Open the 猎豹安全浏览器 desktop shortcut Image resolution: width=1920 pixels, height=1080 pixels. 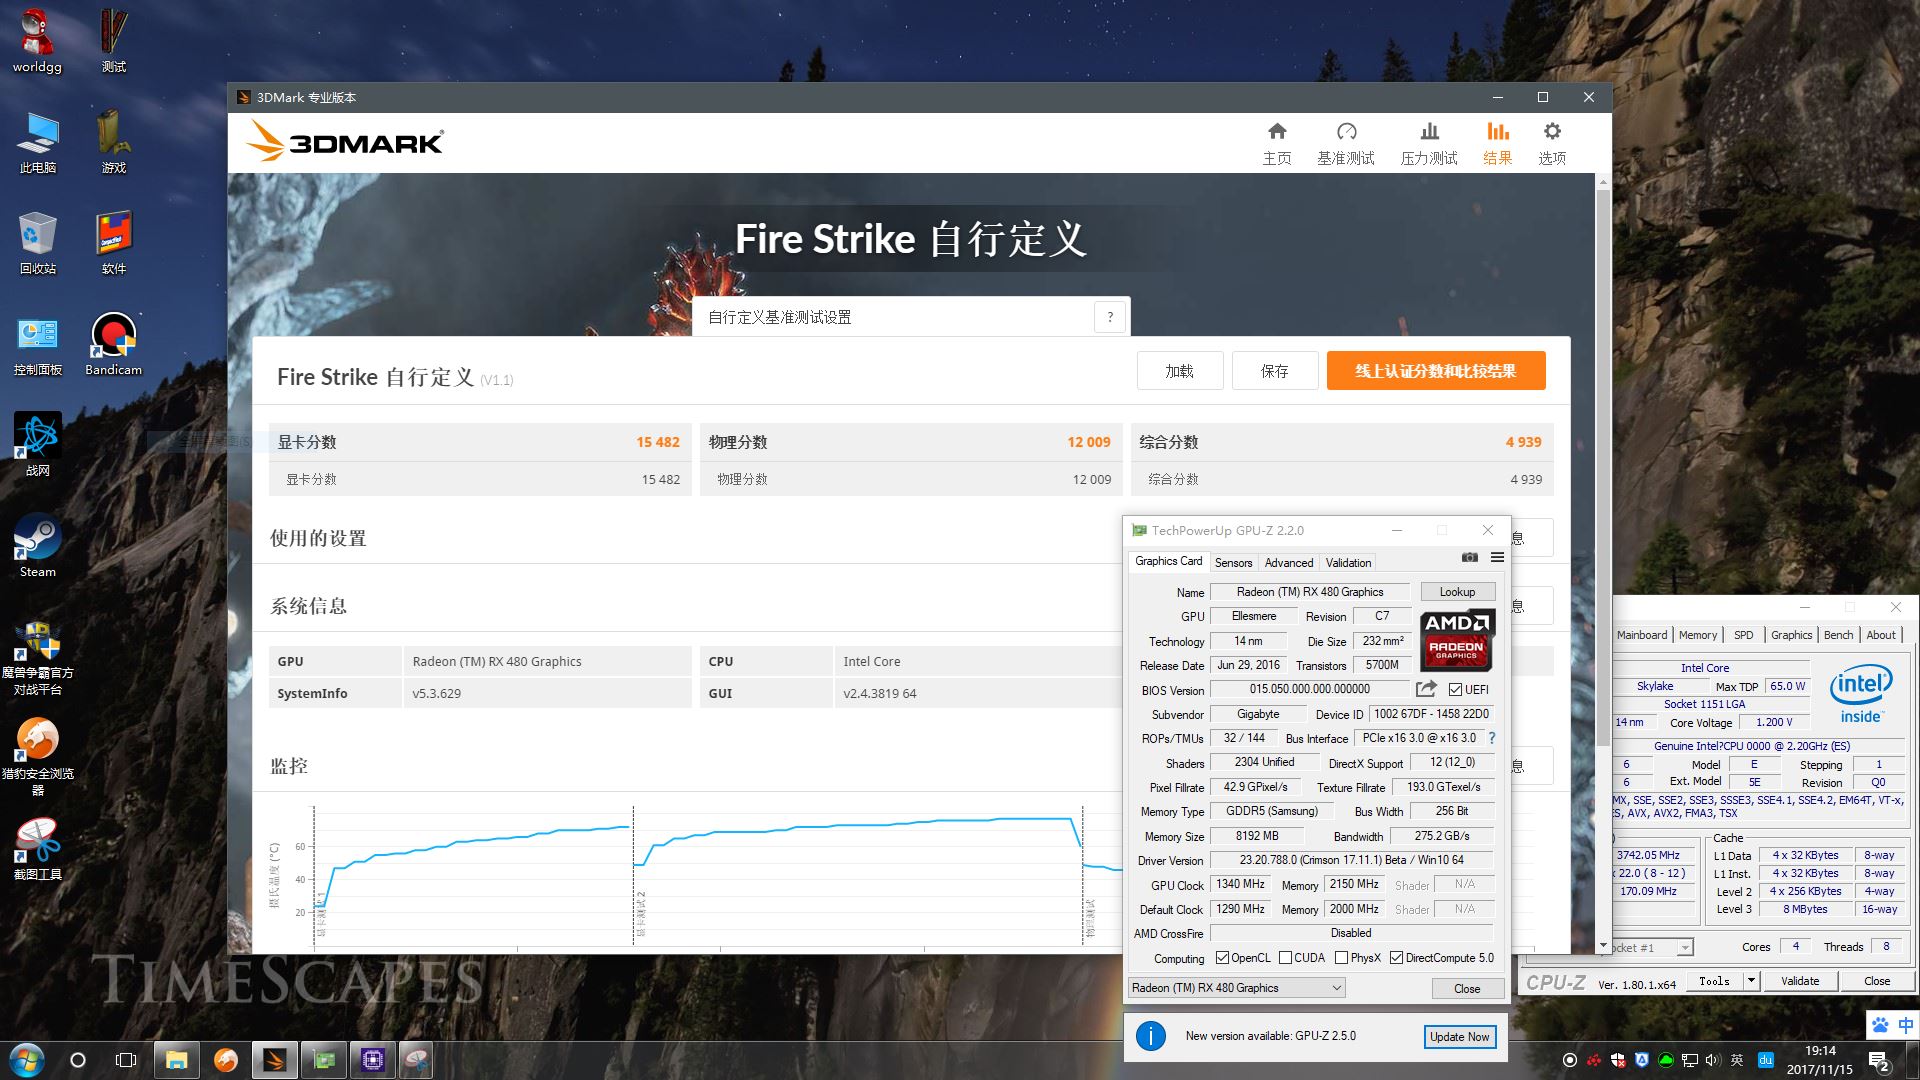38,757
